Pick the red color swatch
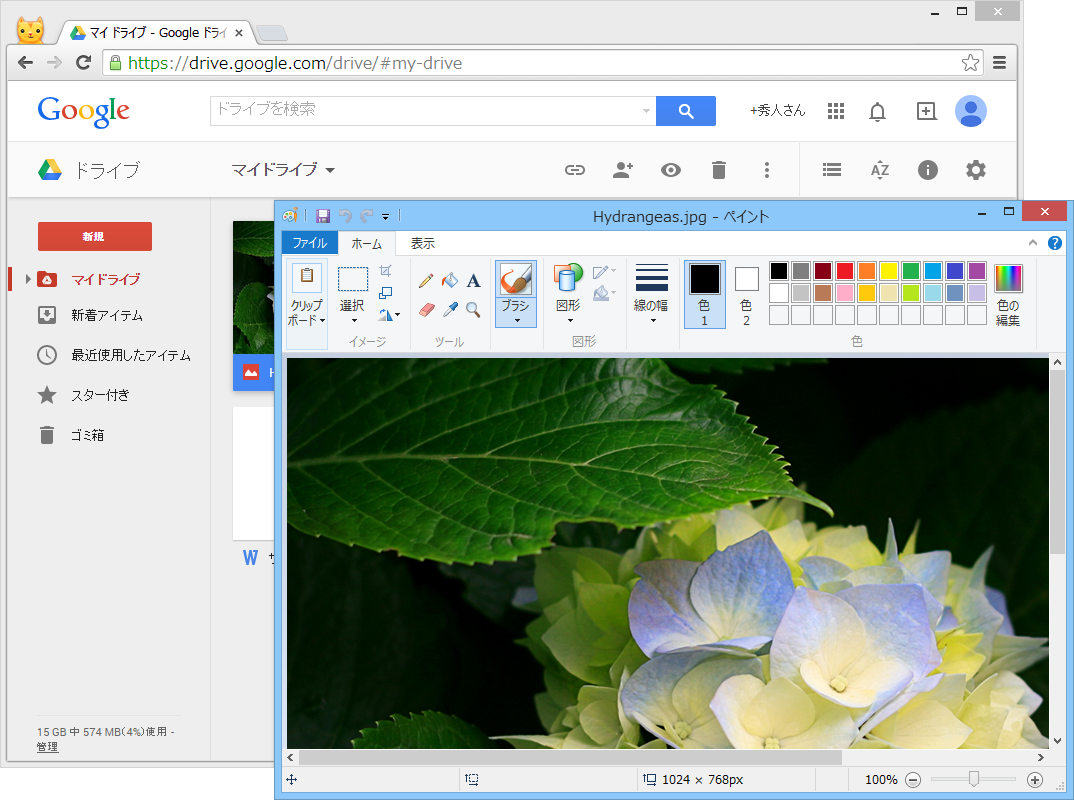1074x800 pixels. [x=845, y=271]
